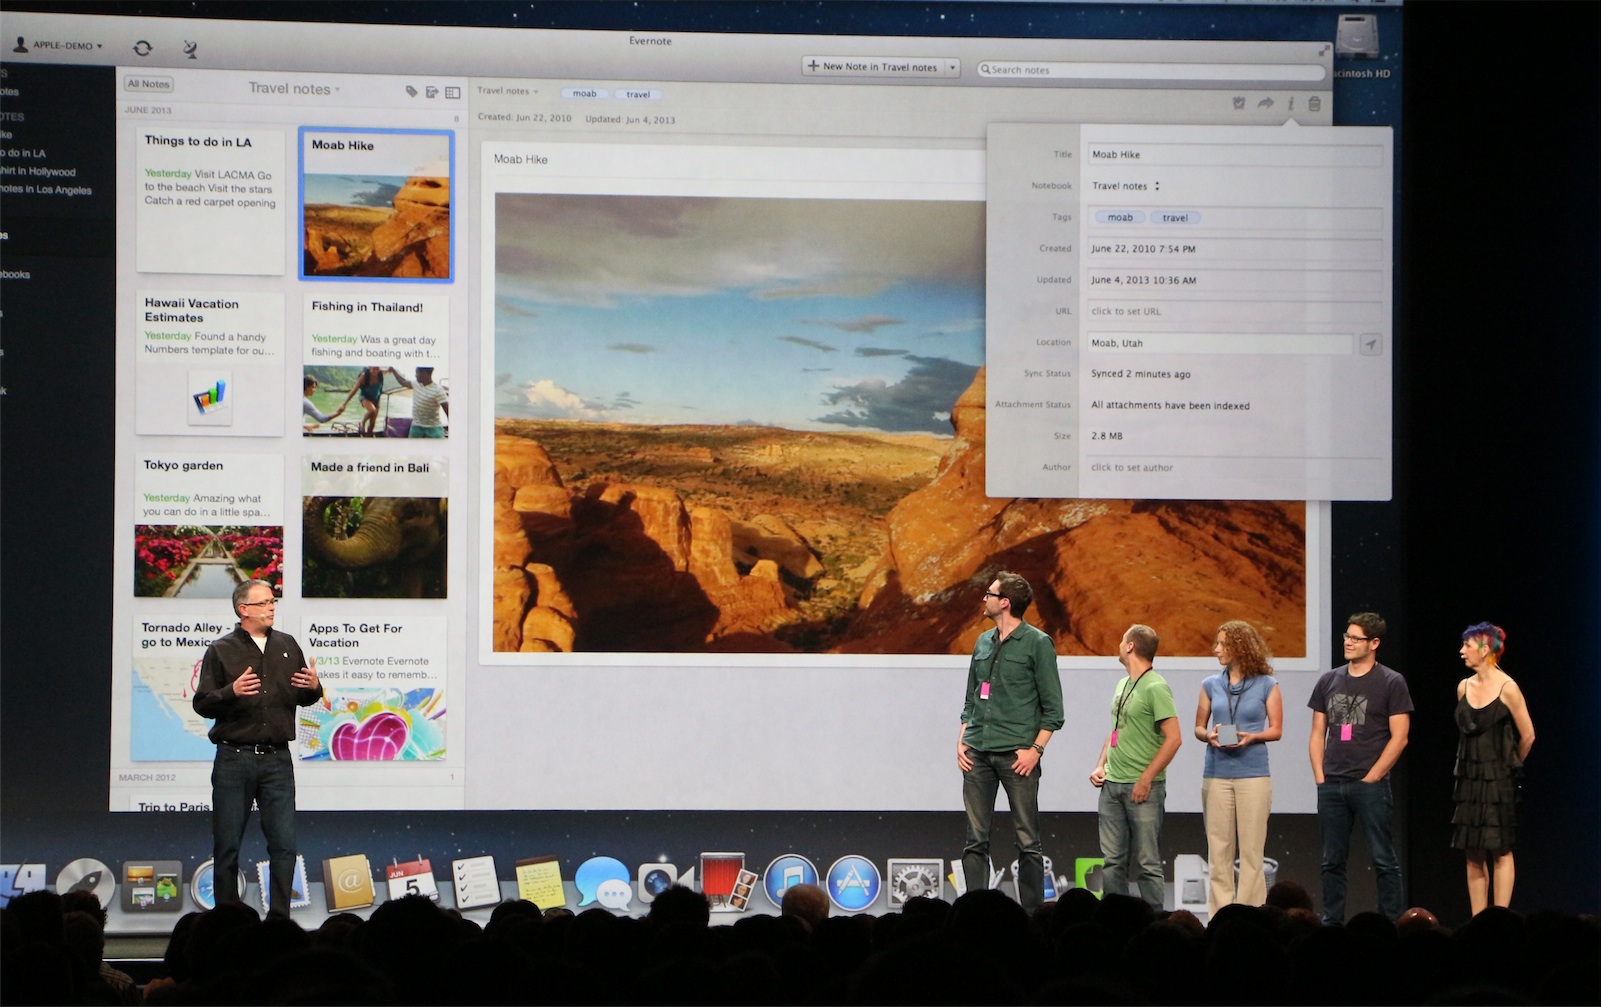Select the Moab Hike note card
The image size is (1601, 1007).
point(376,205)
